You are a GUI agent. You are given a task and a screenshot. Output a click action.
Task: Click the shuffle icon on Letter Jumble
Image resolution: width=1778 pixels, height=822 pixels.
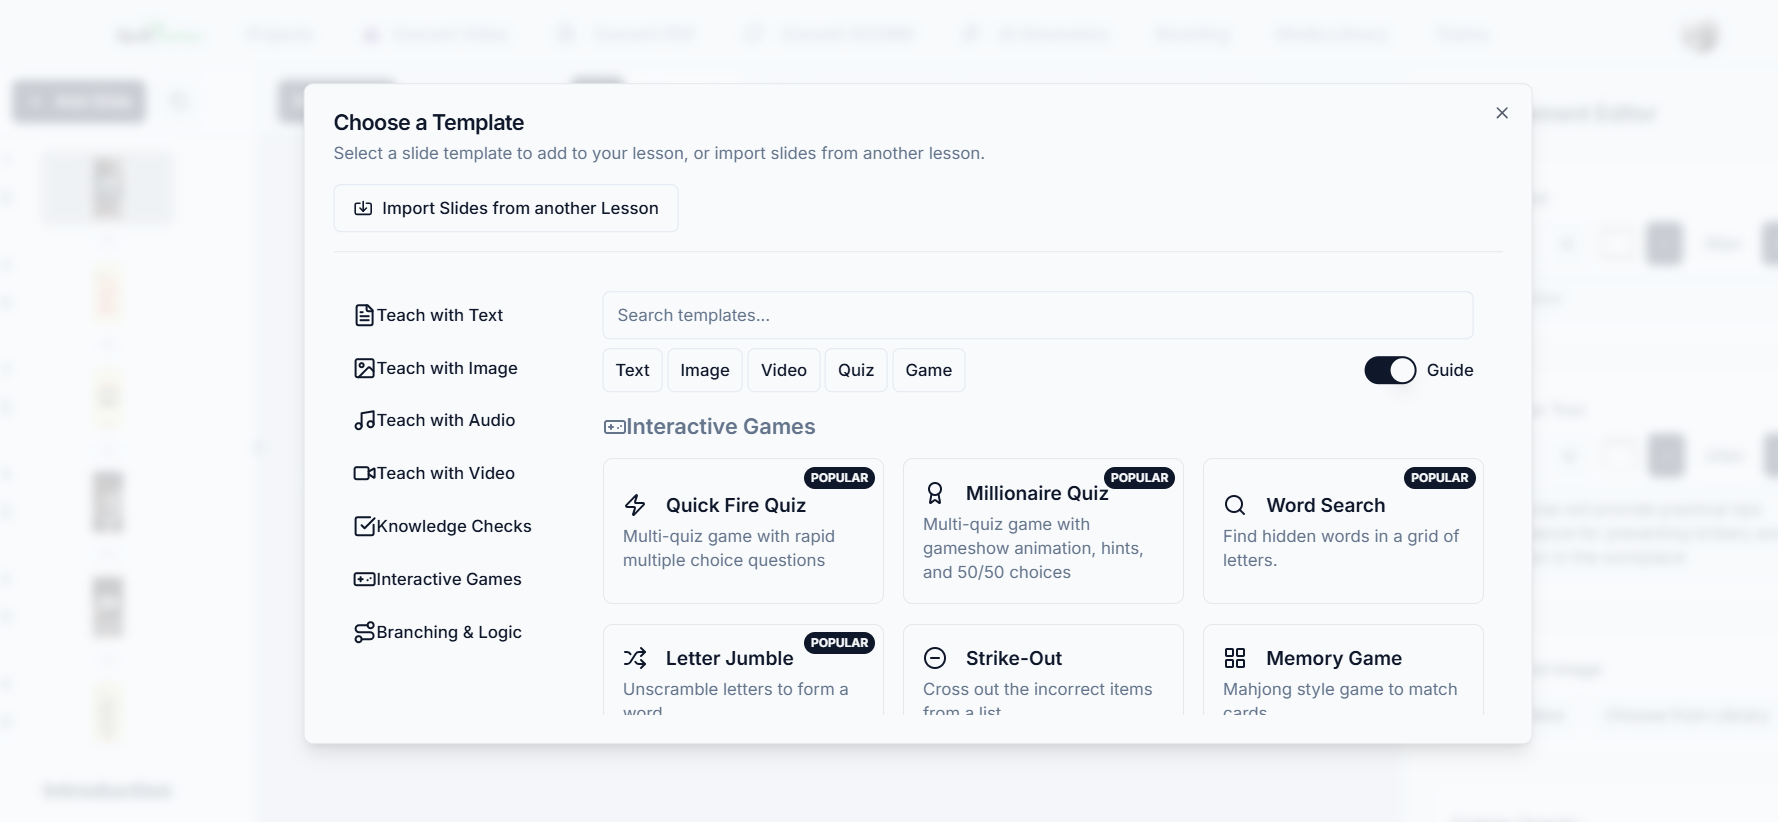(635, 658)
